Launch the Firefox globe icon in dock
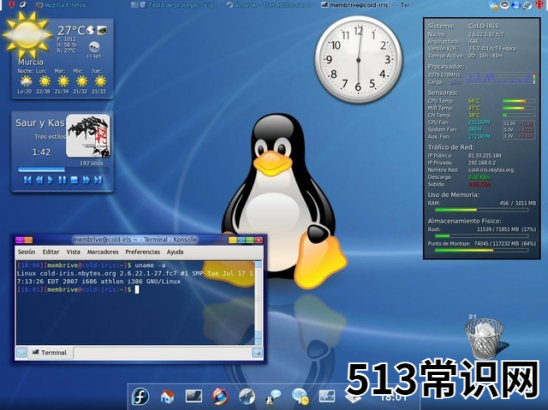 point(220,396)
